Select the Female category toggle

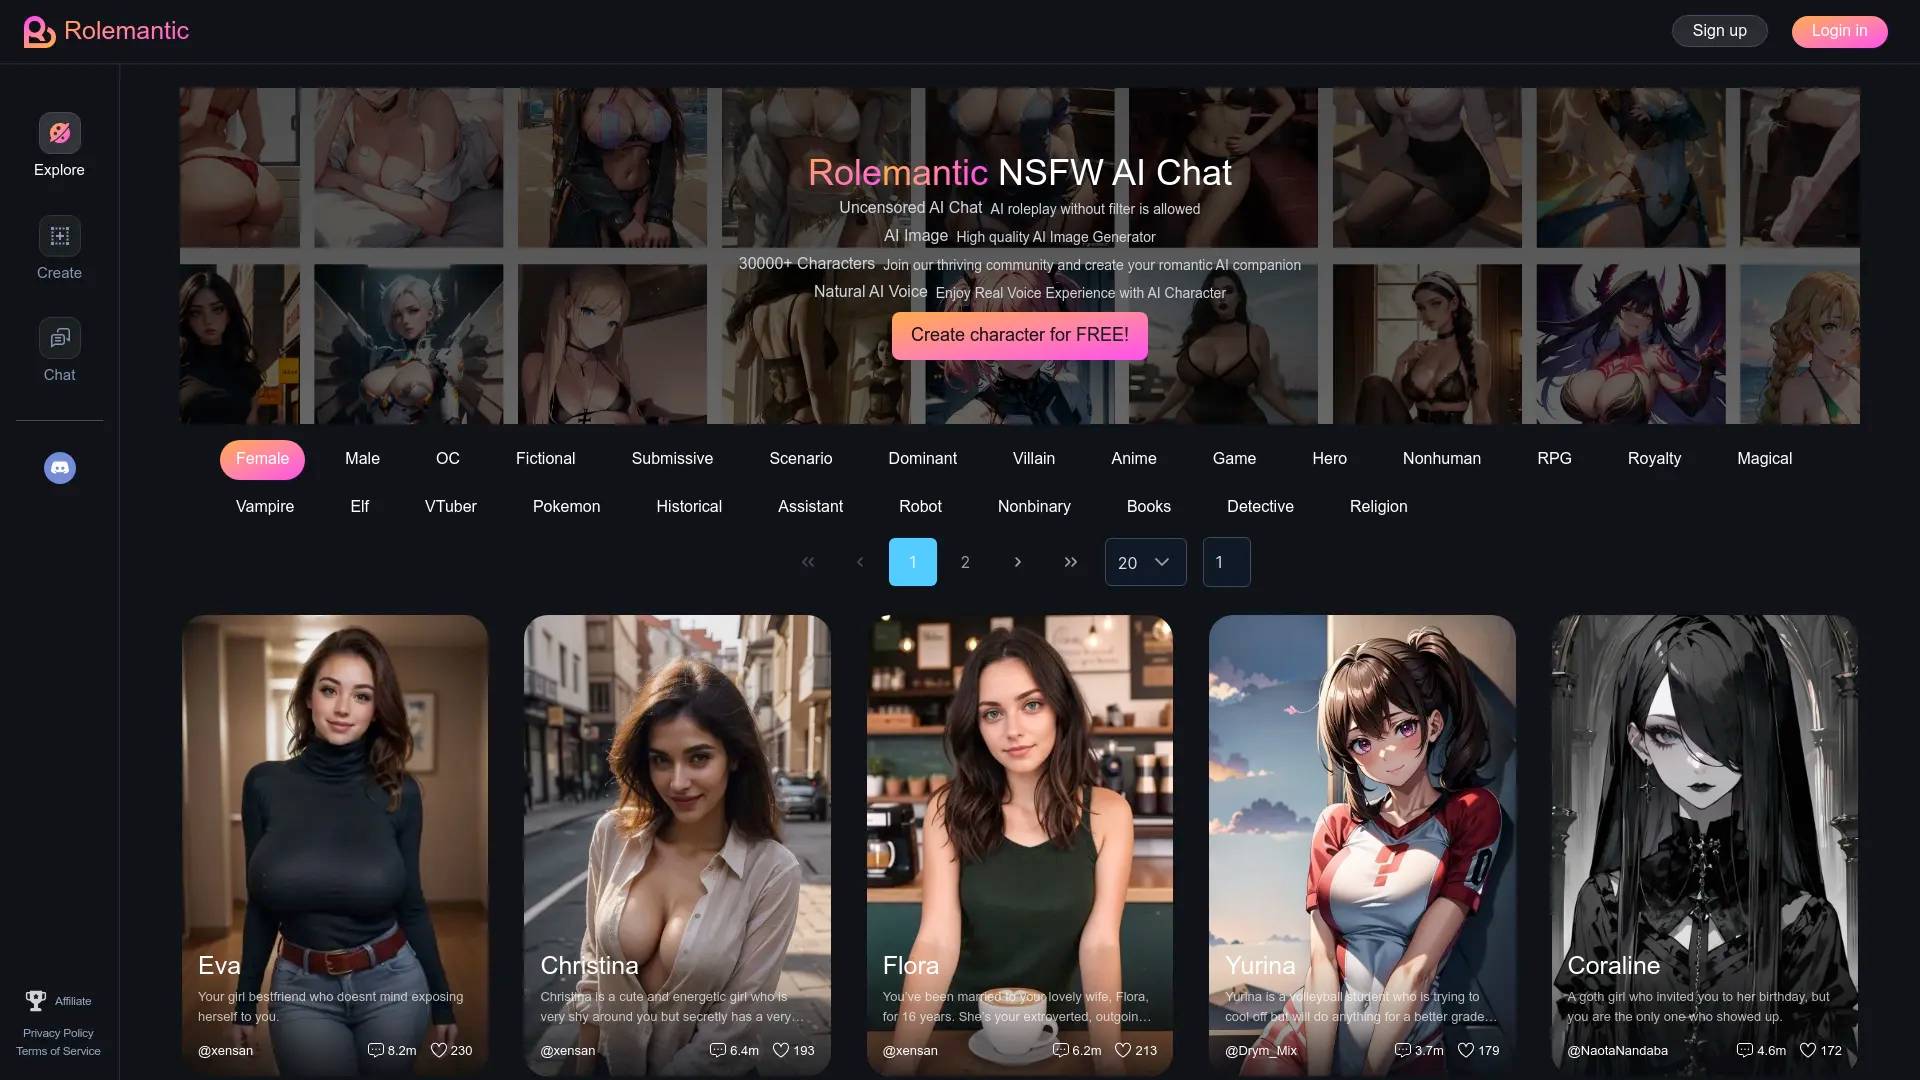coord(261,458)
